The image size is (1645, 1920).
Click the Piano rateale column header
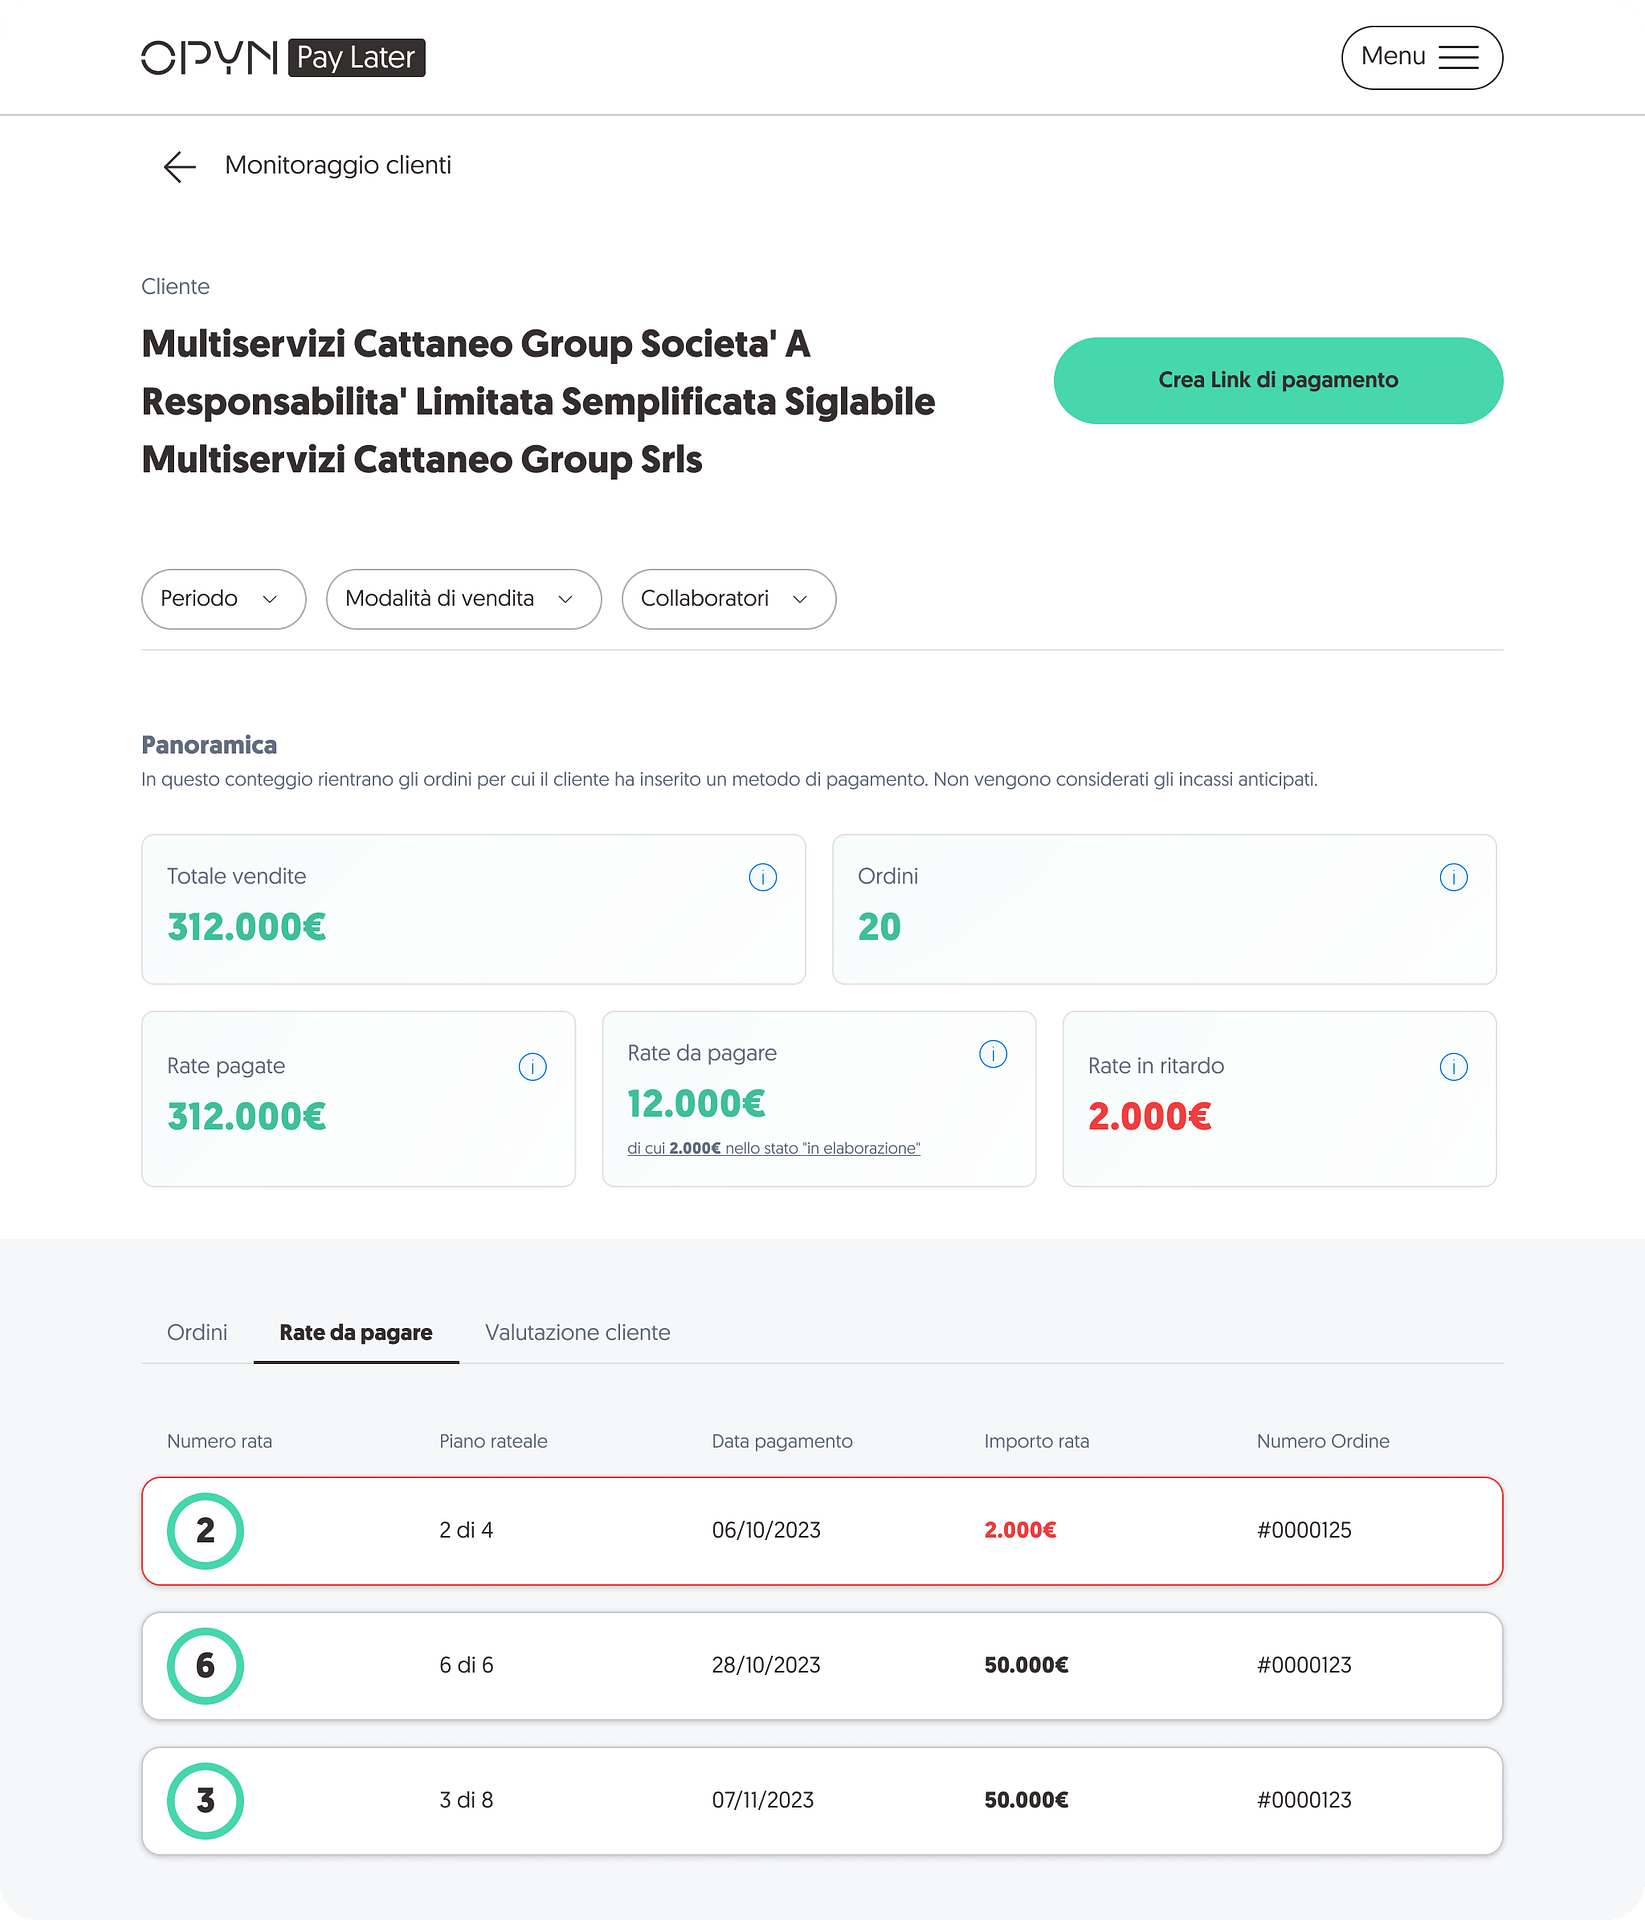tap(493, 1441)
